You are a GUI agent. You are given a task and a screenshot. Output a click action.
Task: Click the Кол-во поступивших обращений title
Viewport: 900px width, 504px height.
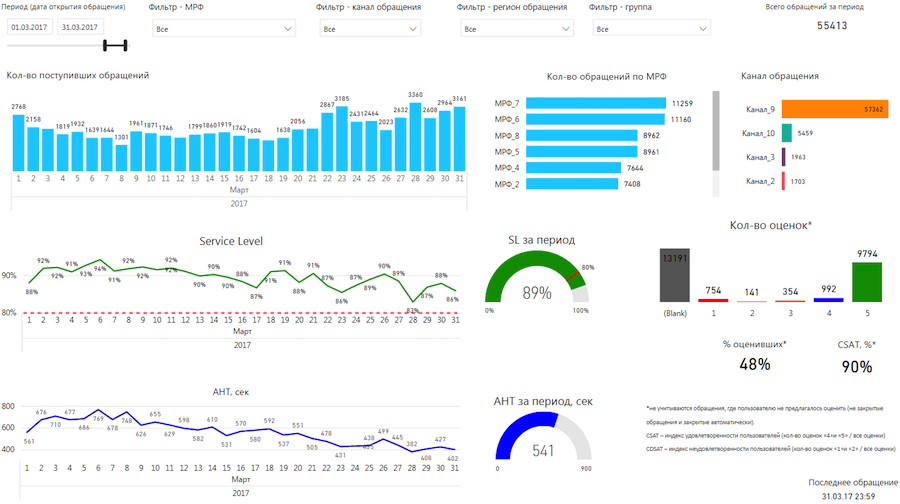pos(77,75)
